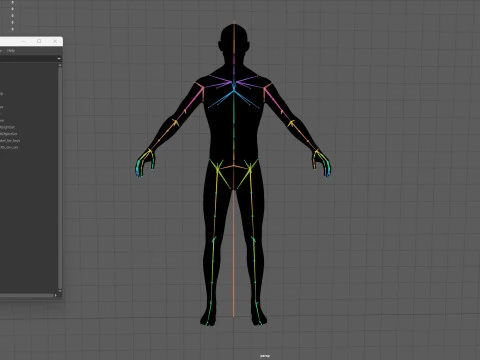Click the horizontal scrollbar at the window bottom
Viewport: 480px width, 360px height.
click(27, 295)
